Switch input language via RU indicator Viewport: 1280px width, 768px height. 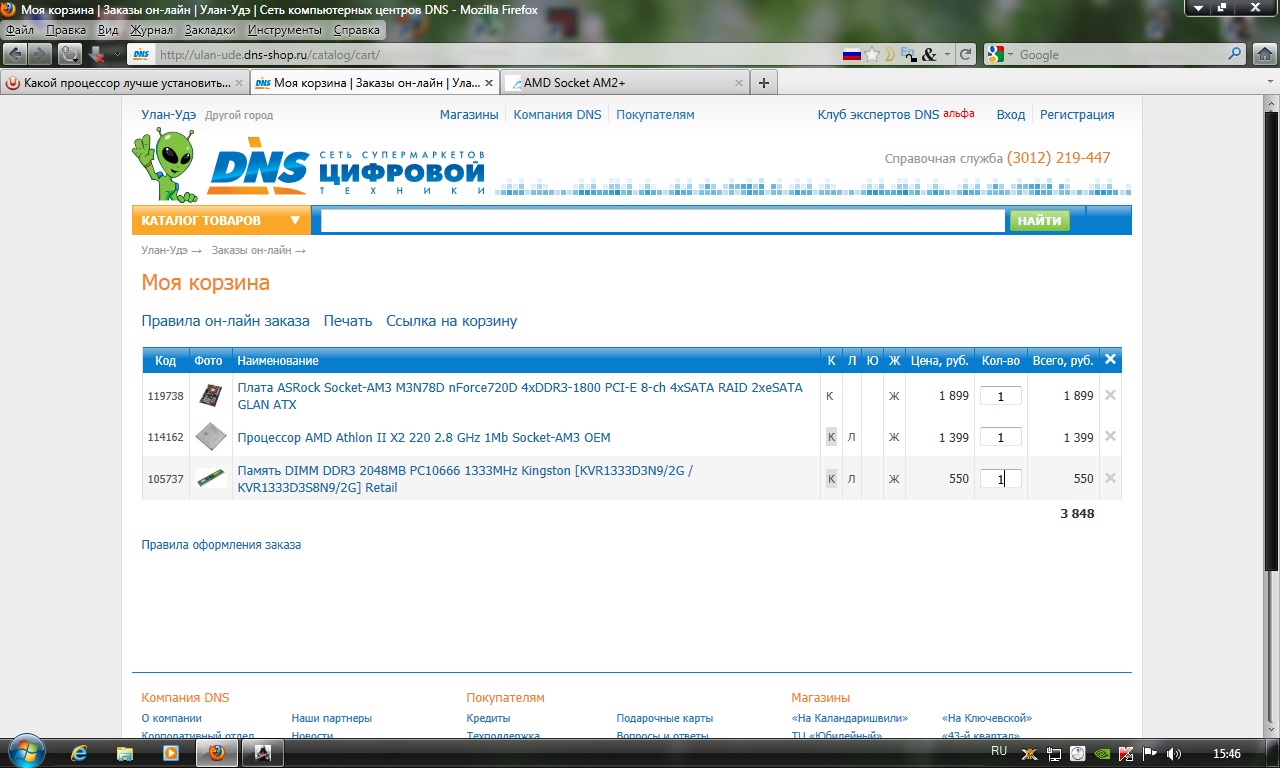click(x=998, y=751)
